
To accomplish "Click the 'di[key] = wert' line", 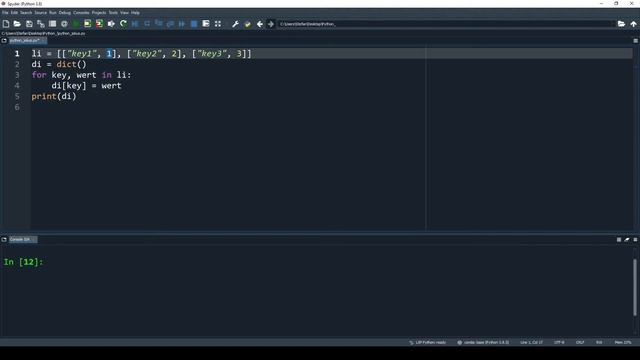I will tap(87, 86).
